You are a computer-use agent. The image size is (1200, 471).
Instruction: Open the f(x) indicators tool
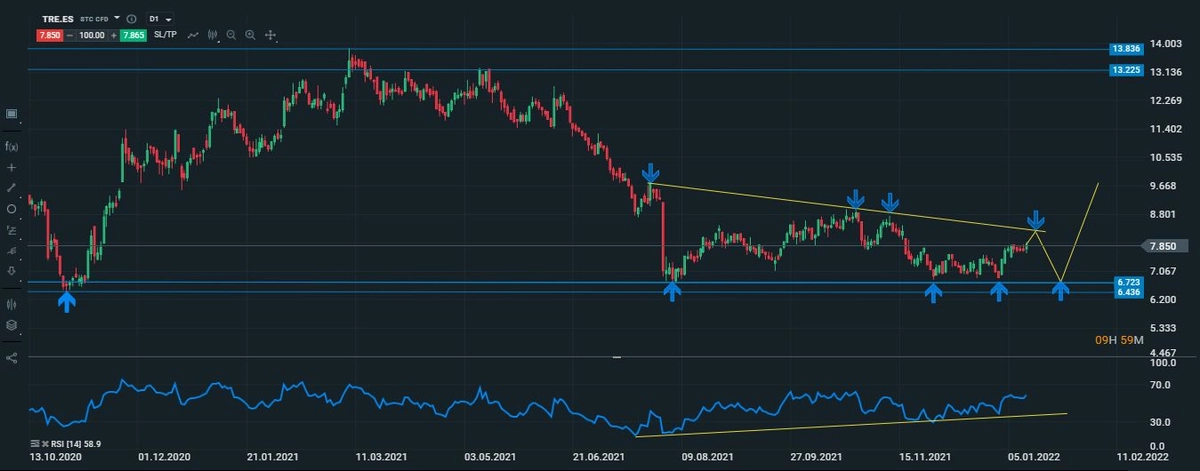click(12, 146)
